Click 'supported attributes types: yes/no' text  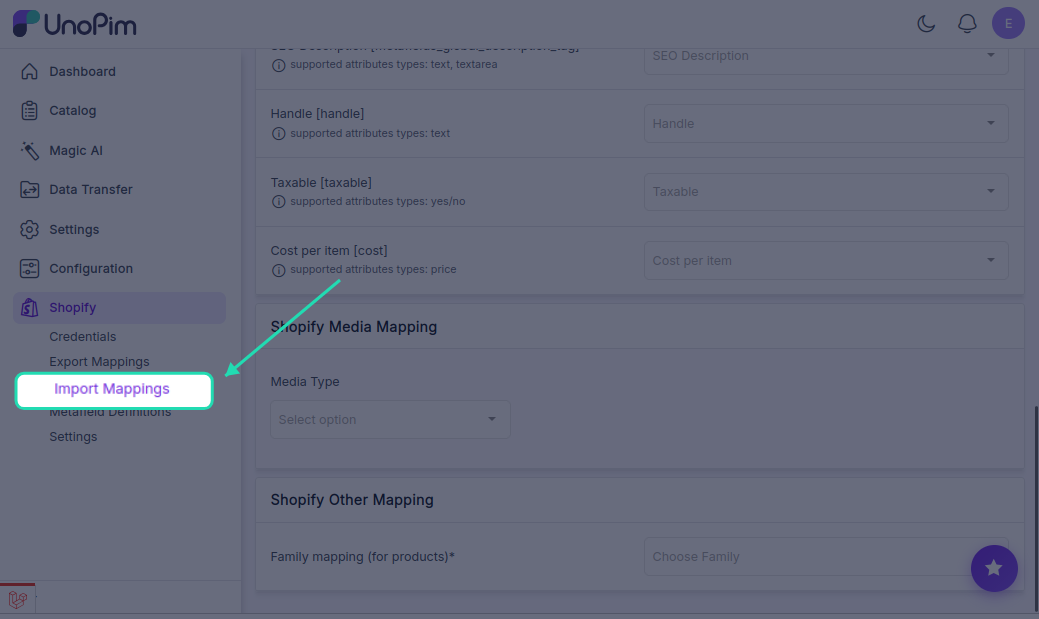(378, 201)
